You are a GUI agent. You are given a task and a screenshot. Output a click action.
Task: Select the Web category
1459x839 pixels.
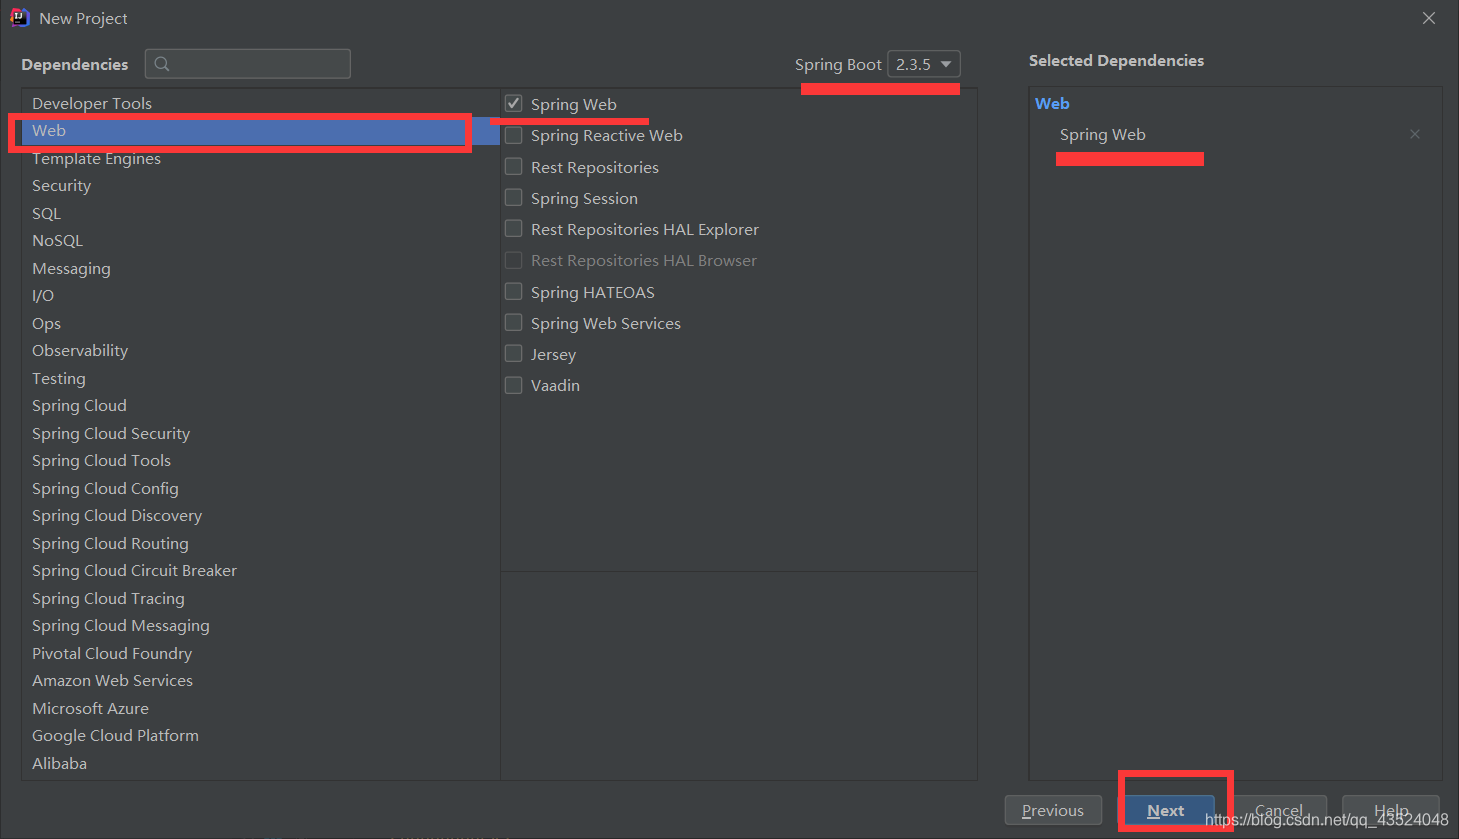[261, 131]
